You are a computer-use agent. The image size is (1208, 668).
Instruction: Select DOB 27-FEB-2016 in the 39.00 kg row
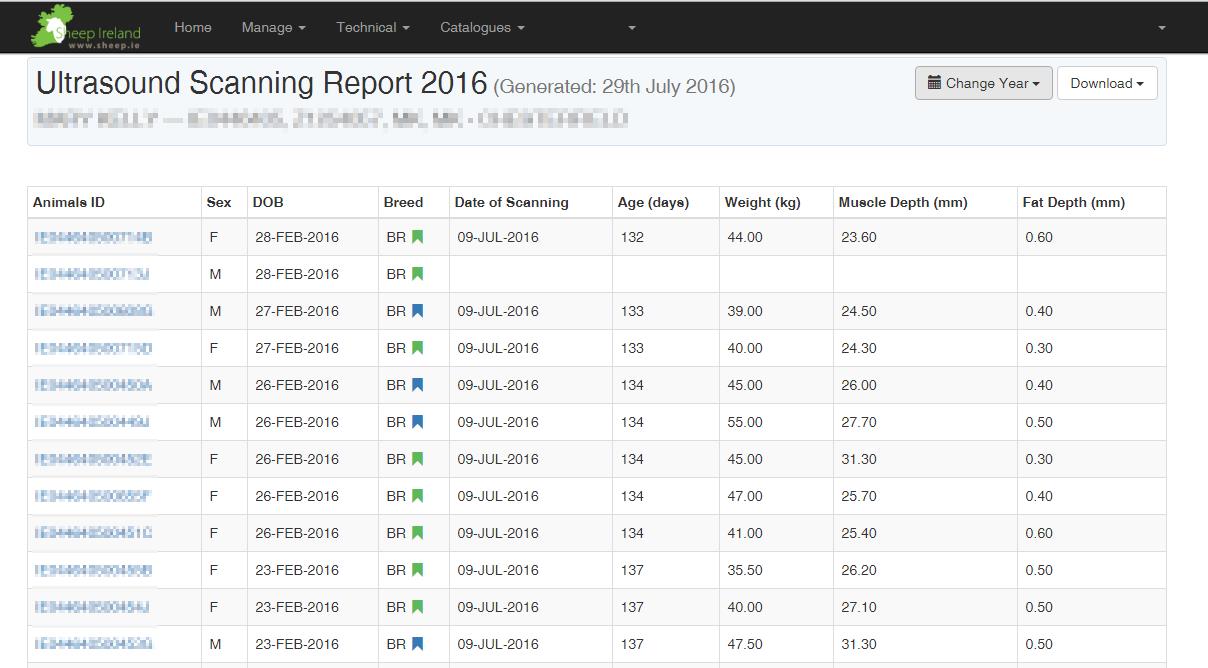296,311
